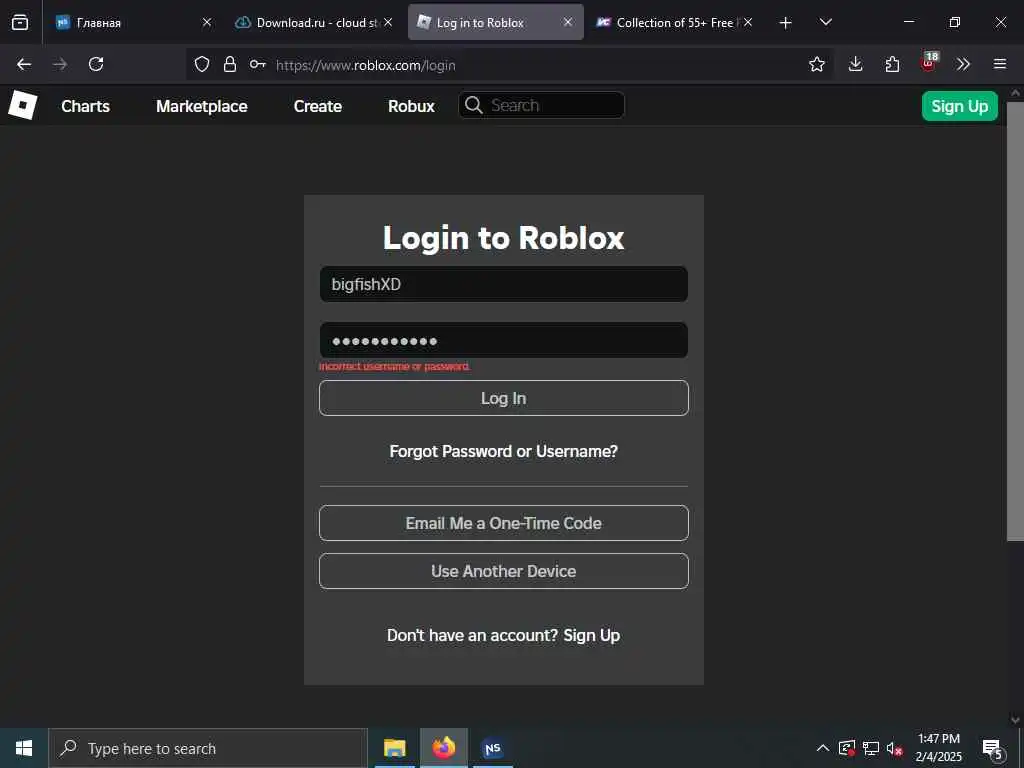Image resolution: width=1024 pixels, height=768 pixels.
Task: Click the green Sign Up button
Action: (959, 106)
